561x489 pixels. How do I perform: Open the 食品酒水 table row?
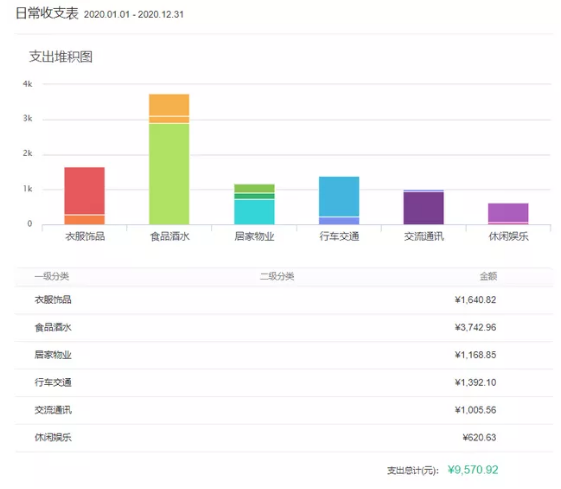pyautogui.click(x=284, y=327)
